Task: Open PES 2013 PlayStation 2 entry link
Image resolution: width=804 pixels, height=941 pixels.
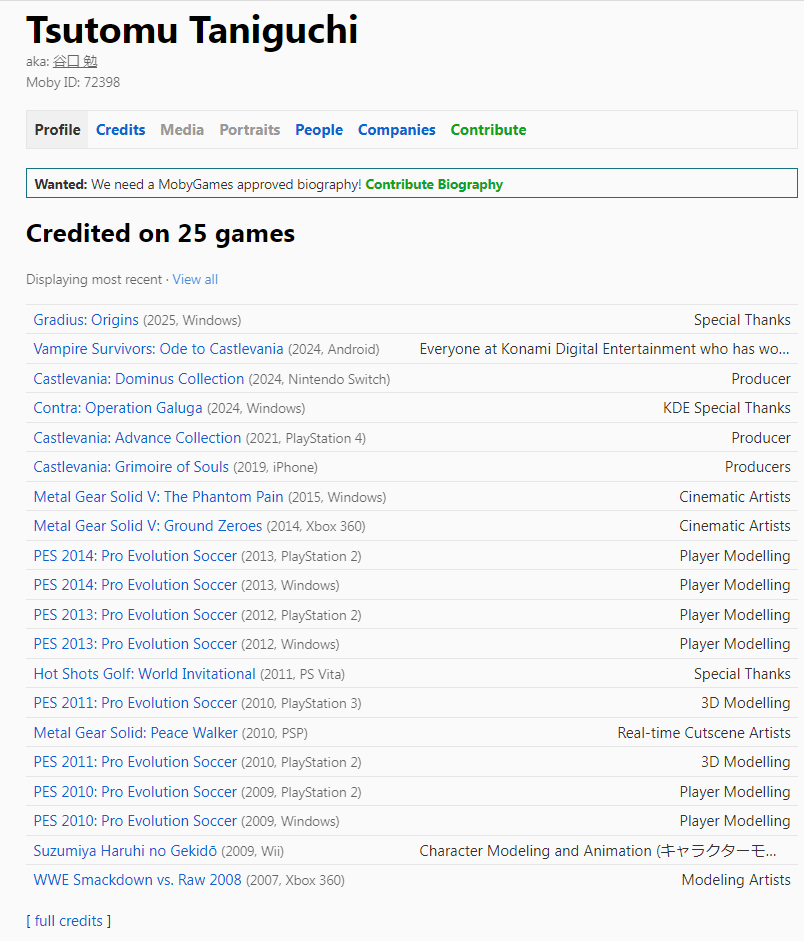Action: tap(135, 615)
